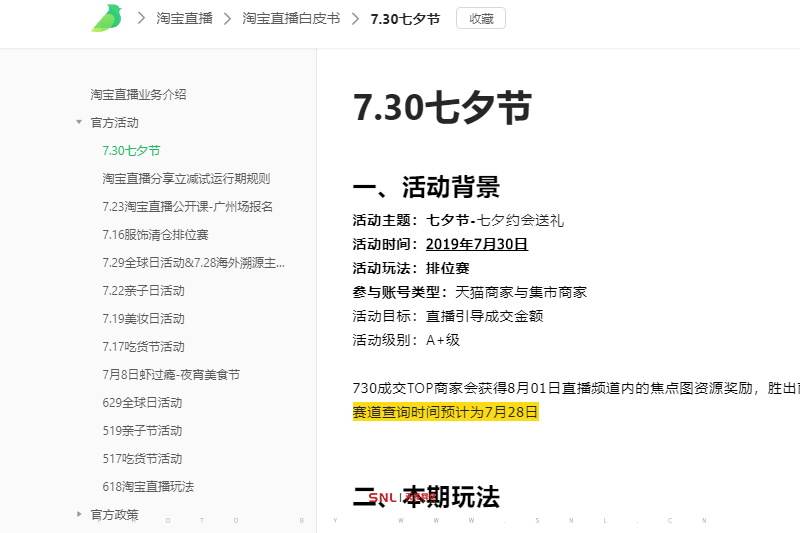Click the 收藏 button
Screen dimensions: 800x533
[481, 18]
